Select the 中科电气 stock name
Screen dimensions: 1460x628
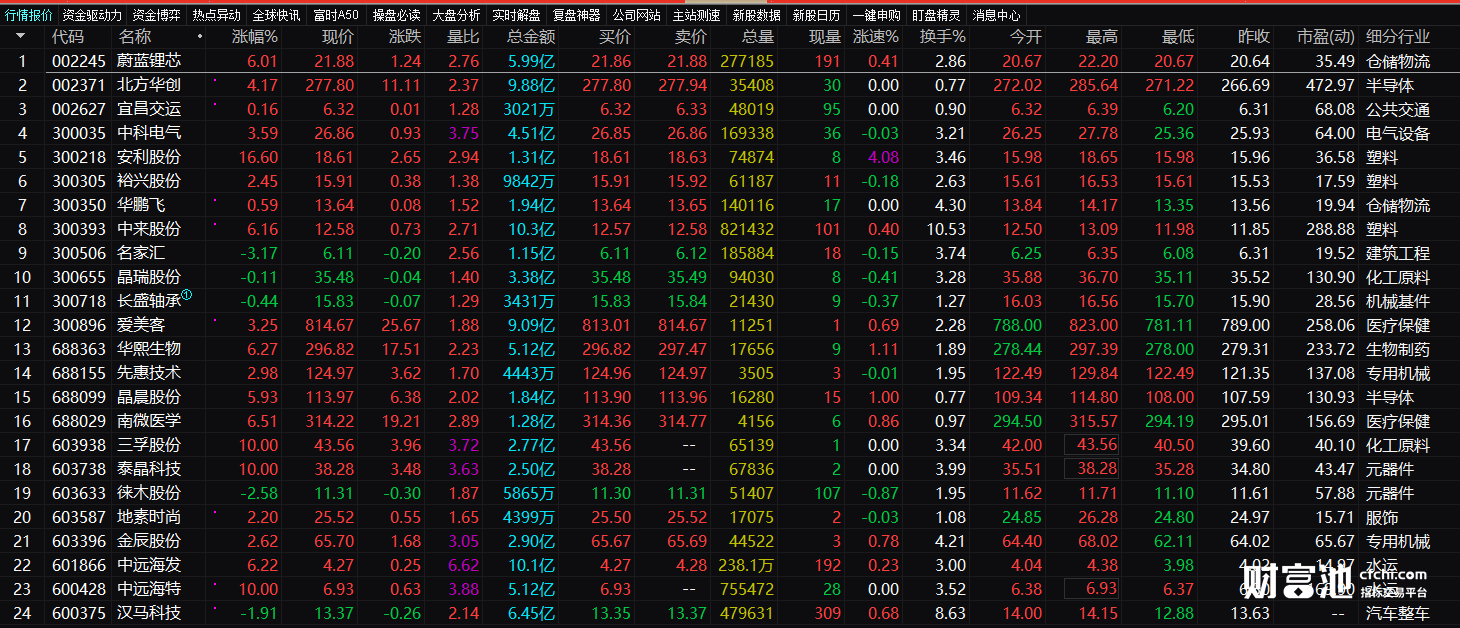coord(150,133)
